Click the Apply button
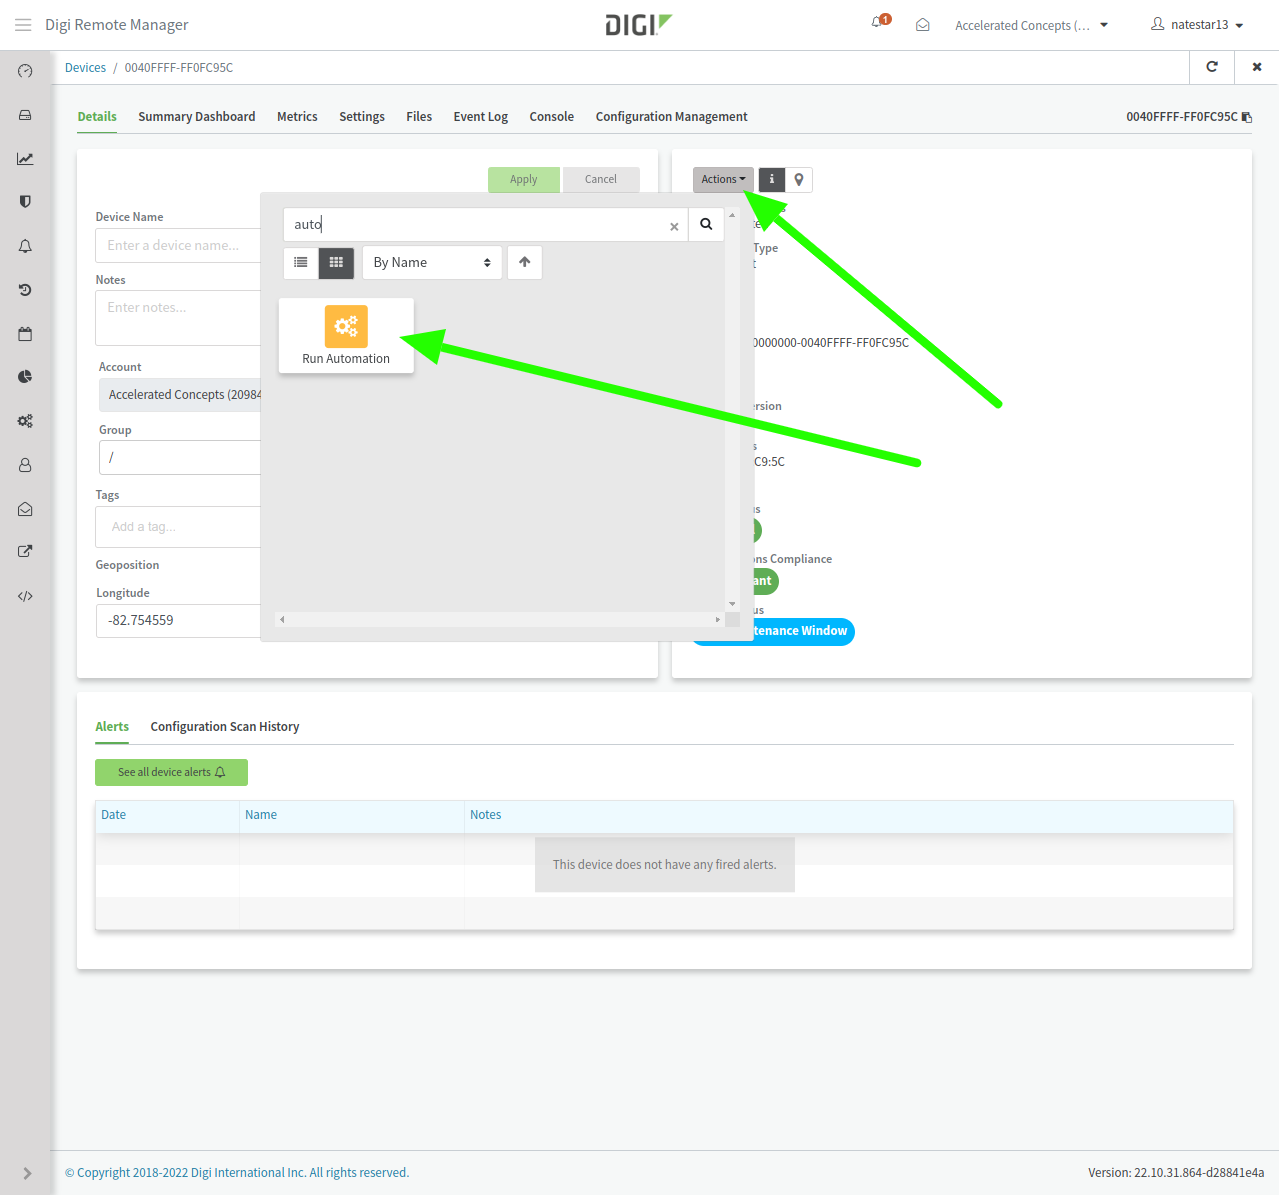This screenshot has width=1279, height=1195. coord(524,179)
